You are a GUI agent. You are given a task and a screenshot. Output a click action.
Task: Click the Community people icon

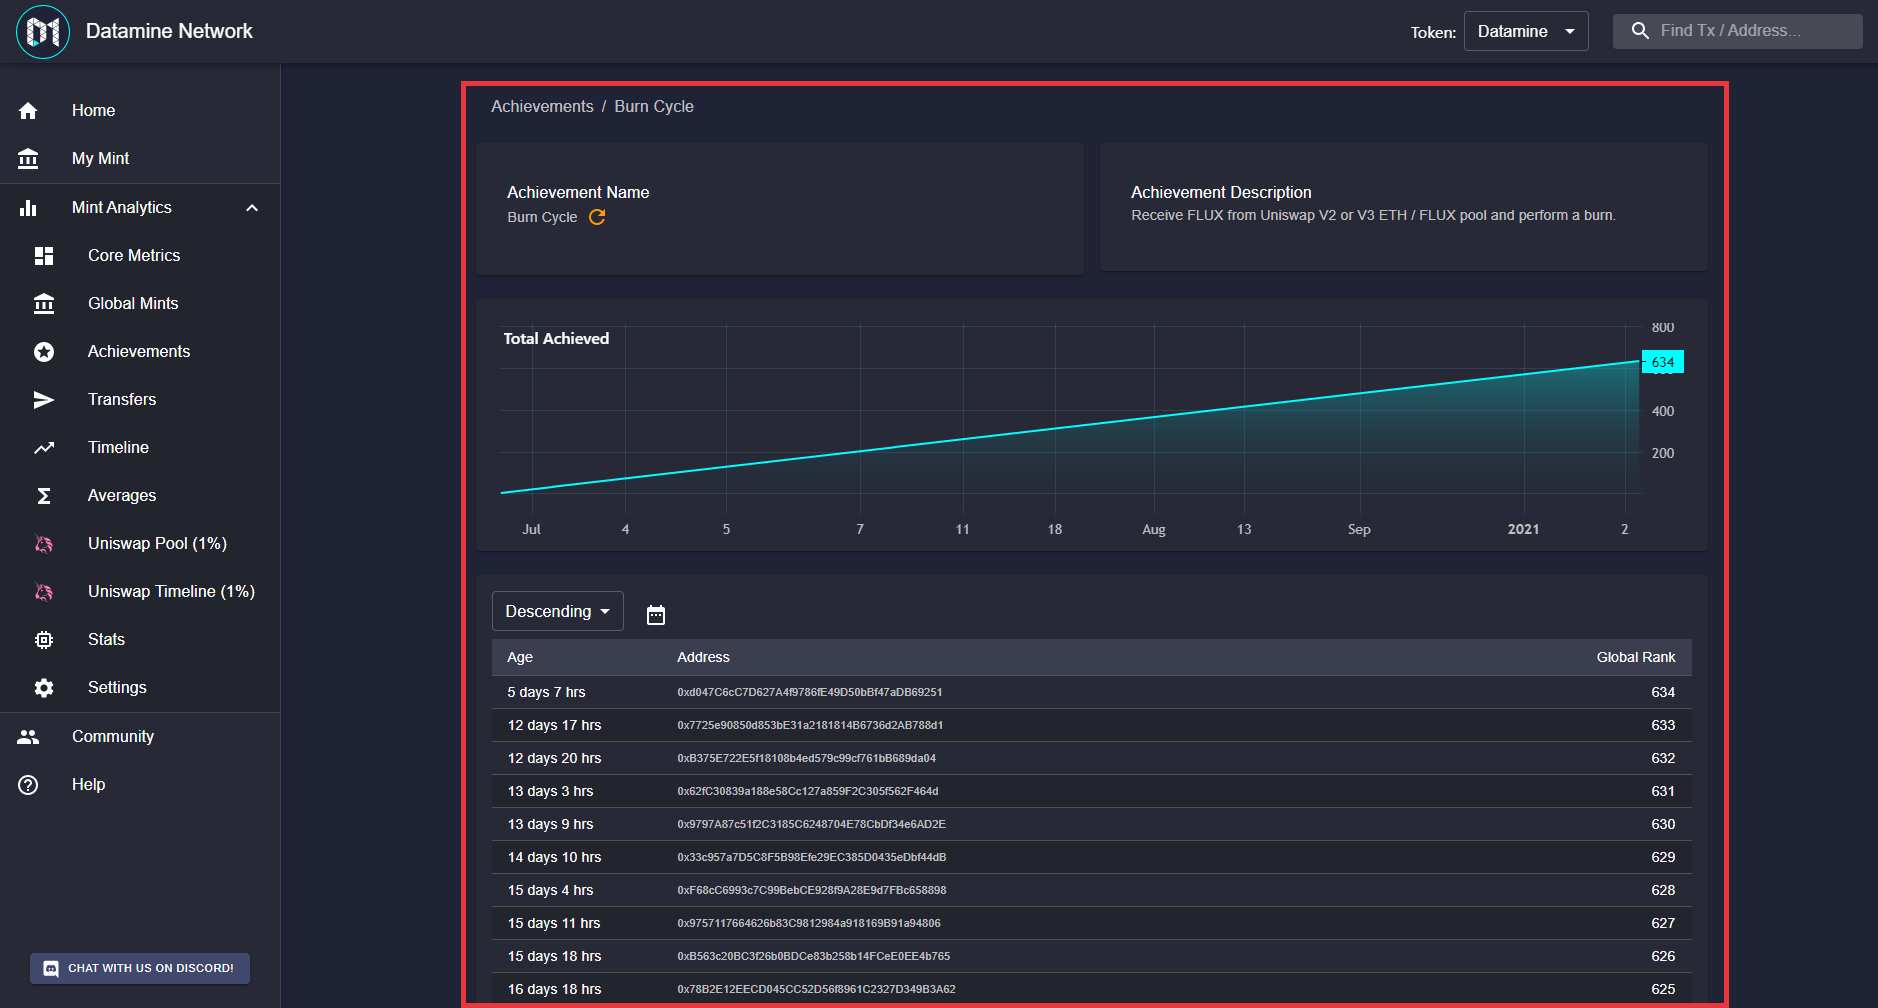click(28, 737)
